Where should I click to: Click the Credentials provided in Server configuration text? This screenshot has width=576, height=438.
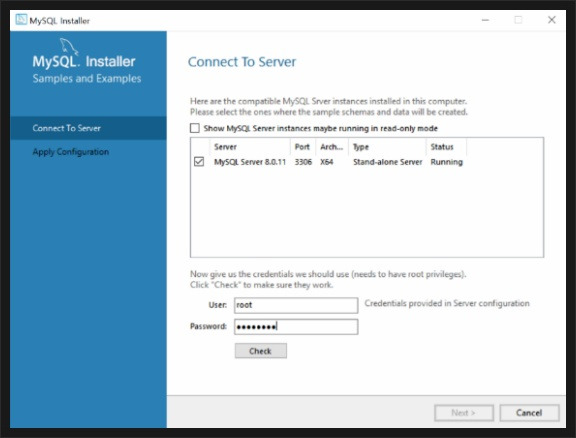pyautogui.click(x=447, y=303)
